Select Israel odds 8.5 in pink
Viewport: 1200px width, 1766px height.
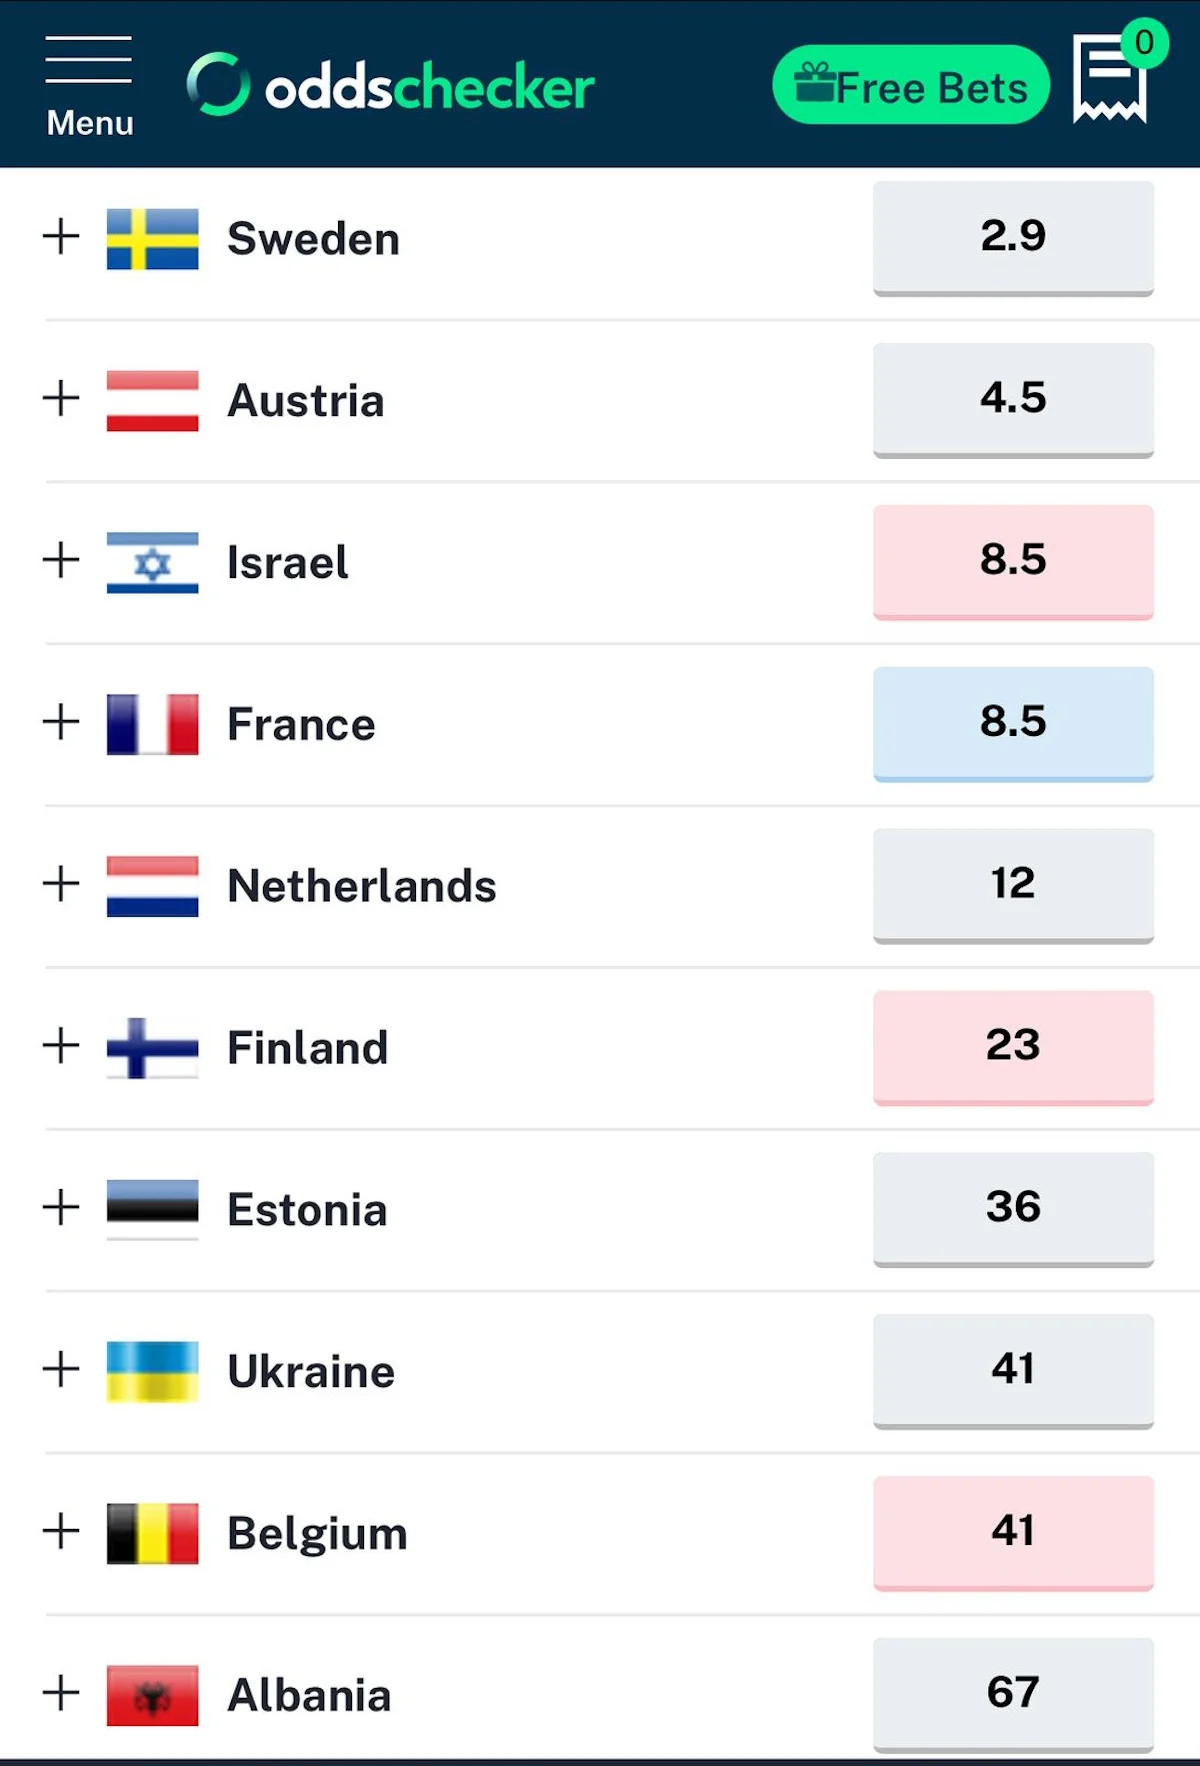pyautogui.click(x=1013, y=562)
